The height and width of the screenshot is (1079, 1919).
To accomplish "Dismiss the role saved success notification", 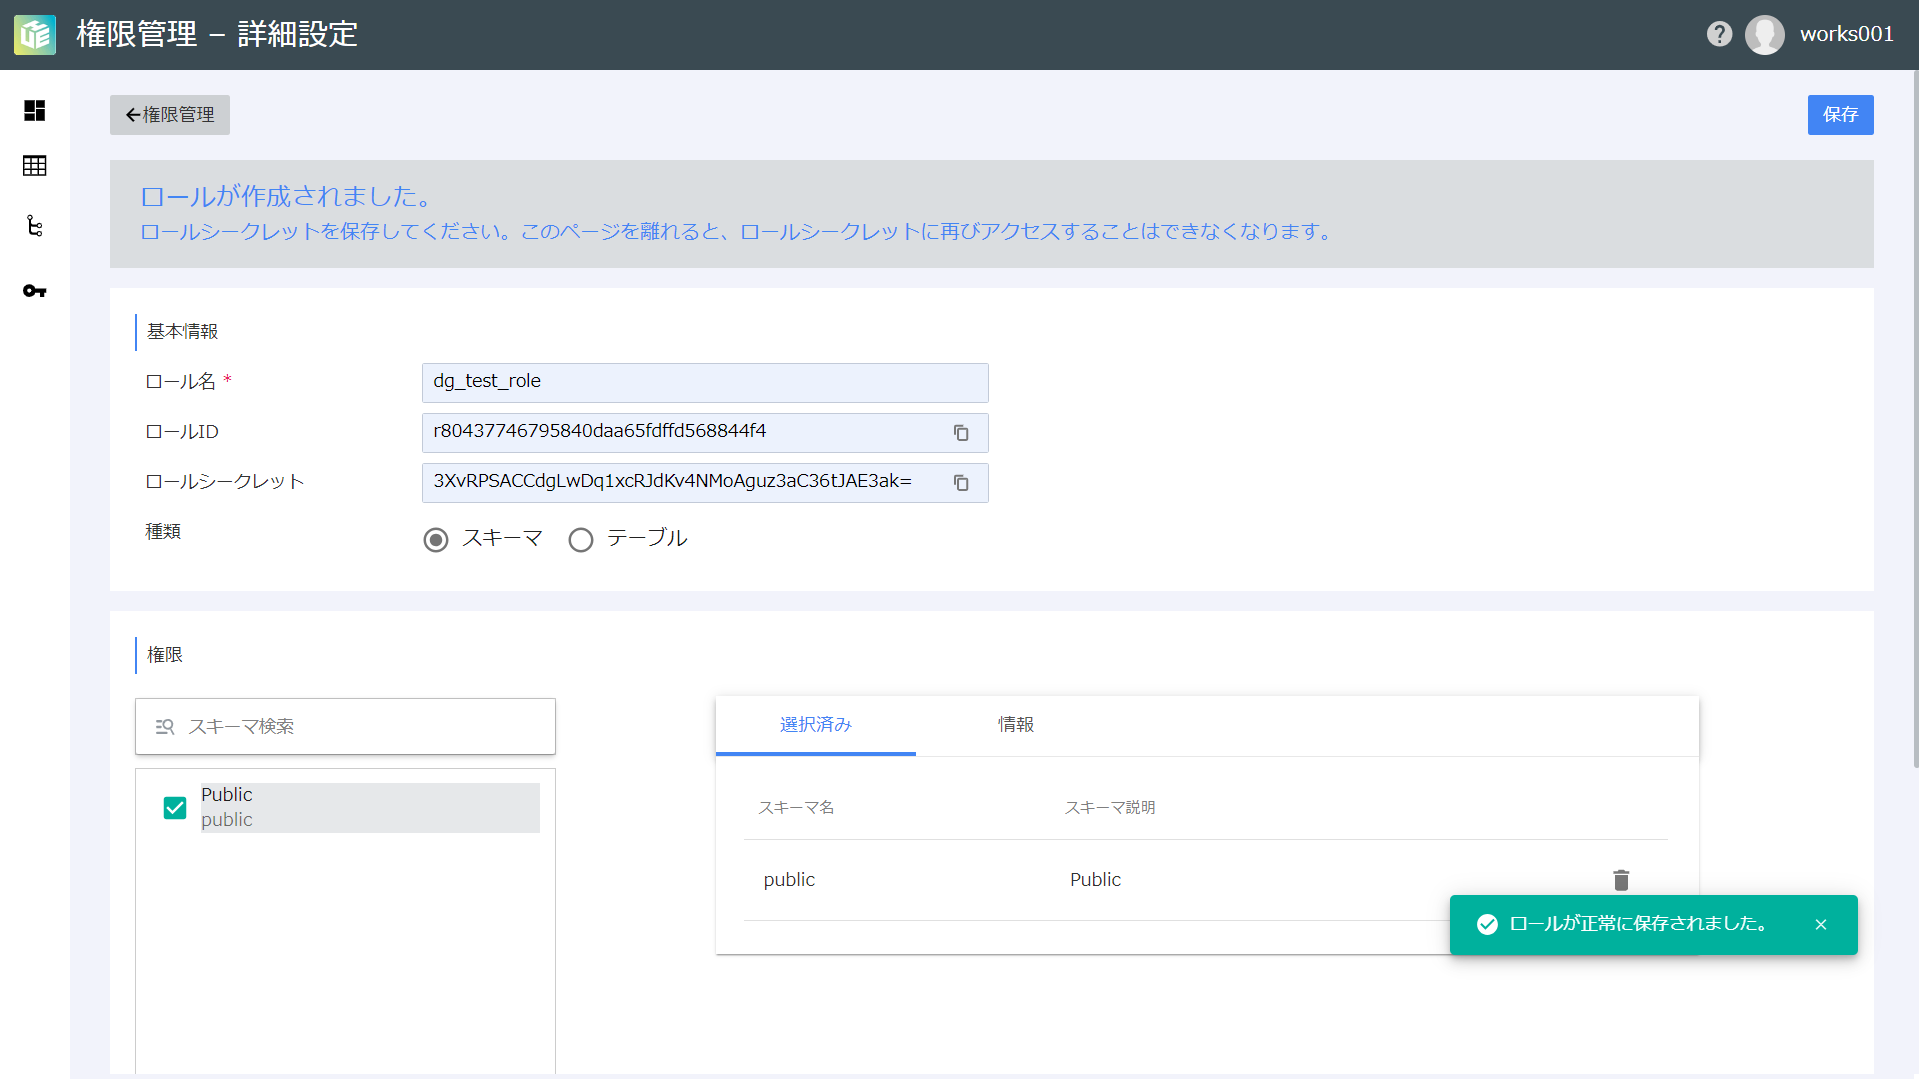I will pos(1820,925).
